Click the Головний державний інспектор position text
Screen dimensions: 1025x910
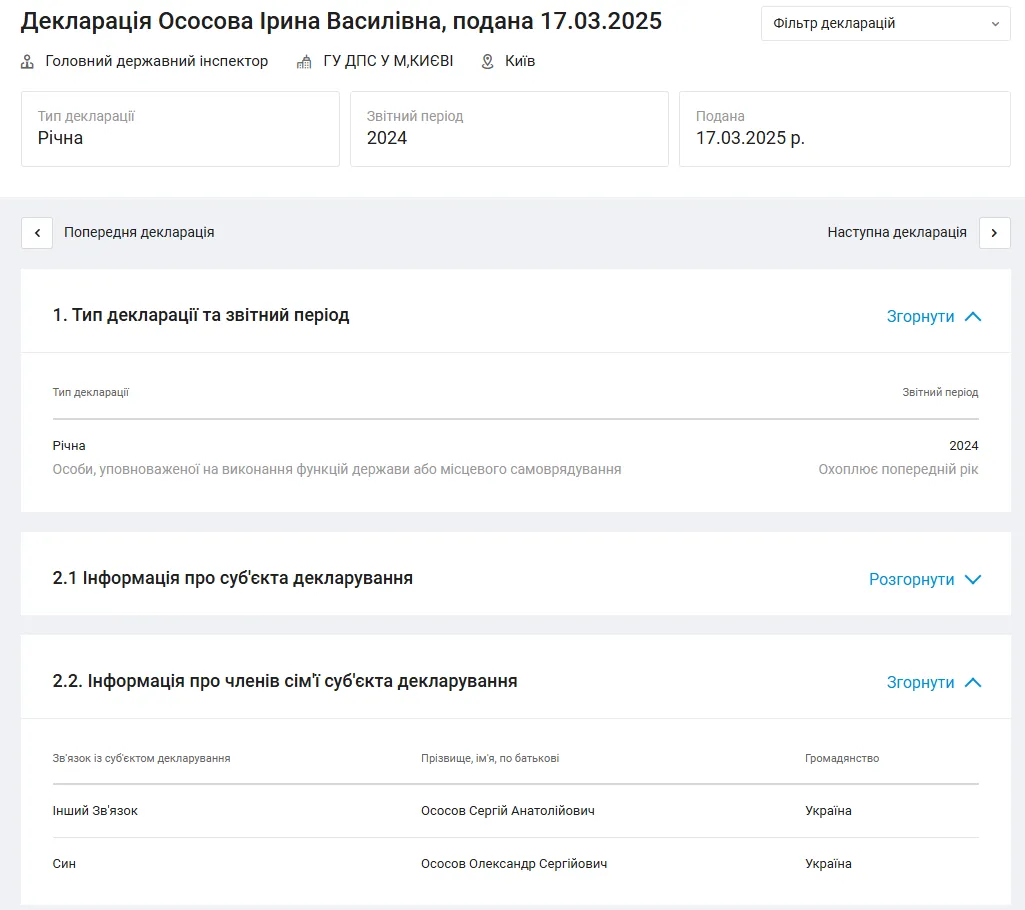[x=157, y=61]
